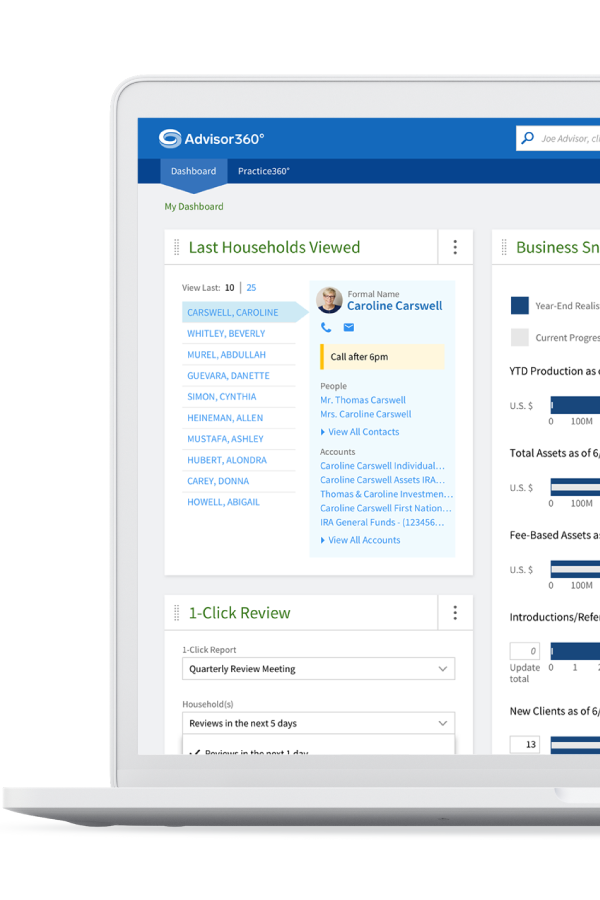Grab 1-Click Review drag handle
This screenshot has height=900, width=600.
177,613
